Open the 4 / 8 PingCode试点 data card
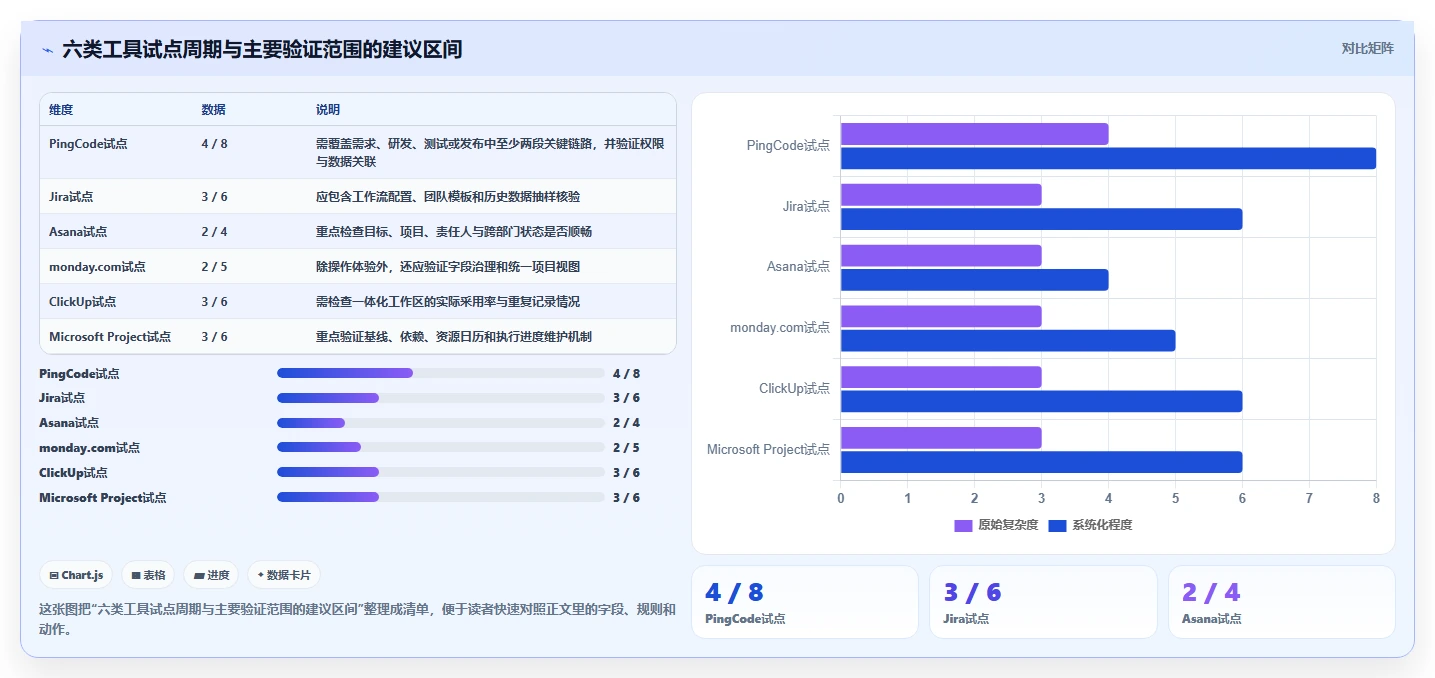The image size is (1435, 678). 805,602
